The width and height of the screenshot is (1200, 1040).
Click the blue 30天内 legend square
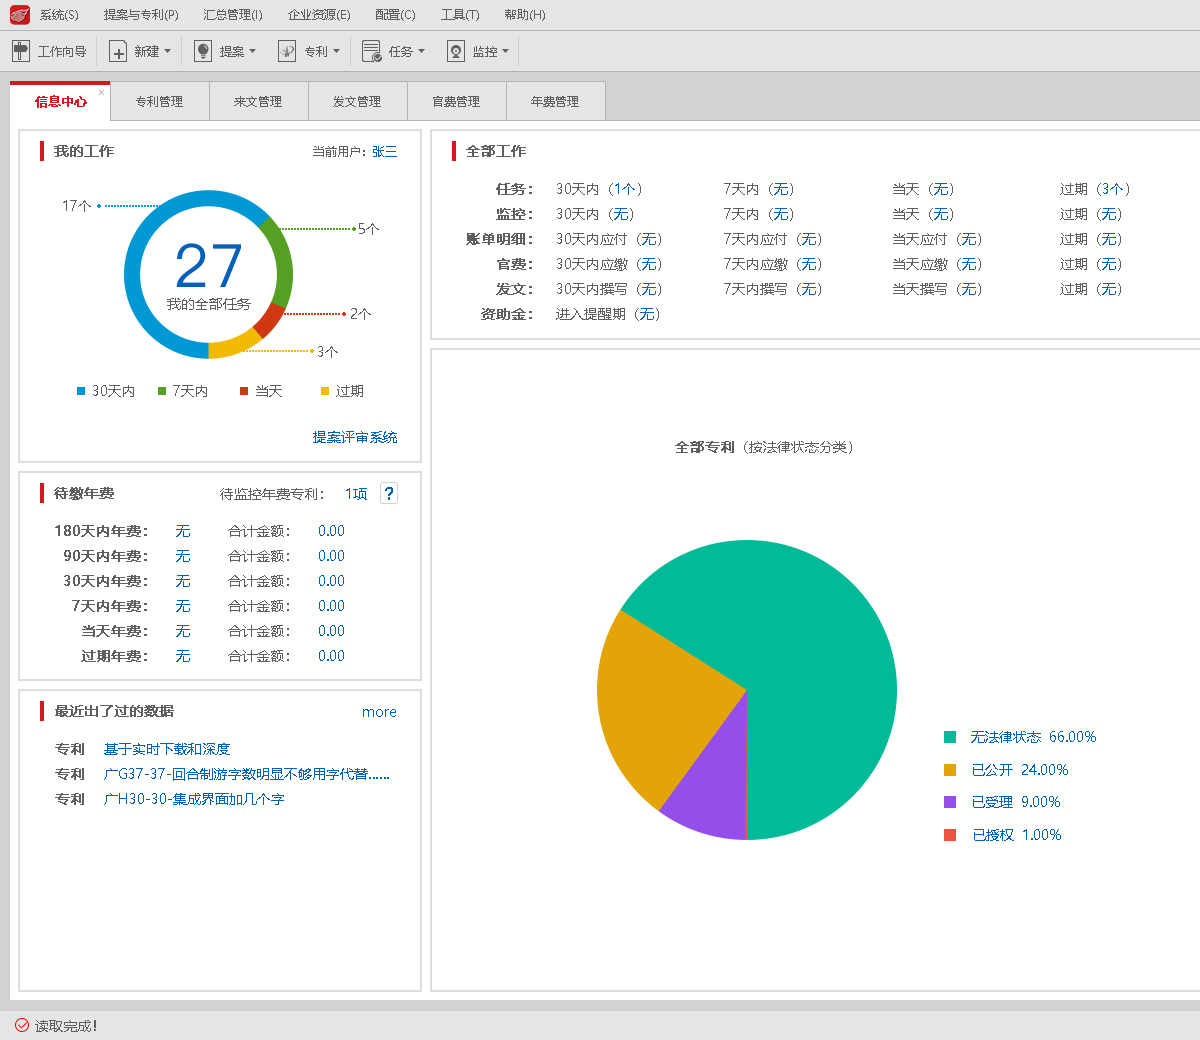[81, 391]
